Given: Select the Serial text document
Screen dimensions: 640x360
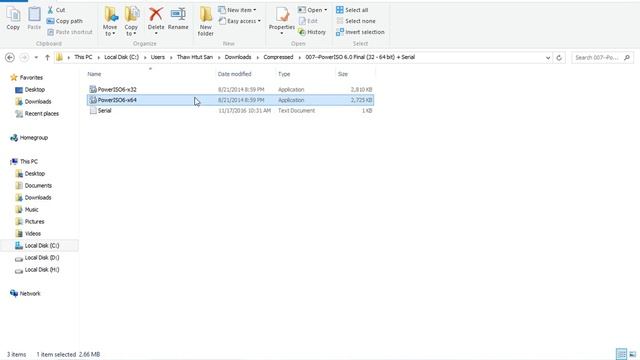Looking at the screenshot, I should (231, 111).
